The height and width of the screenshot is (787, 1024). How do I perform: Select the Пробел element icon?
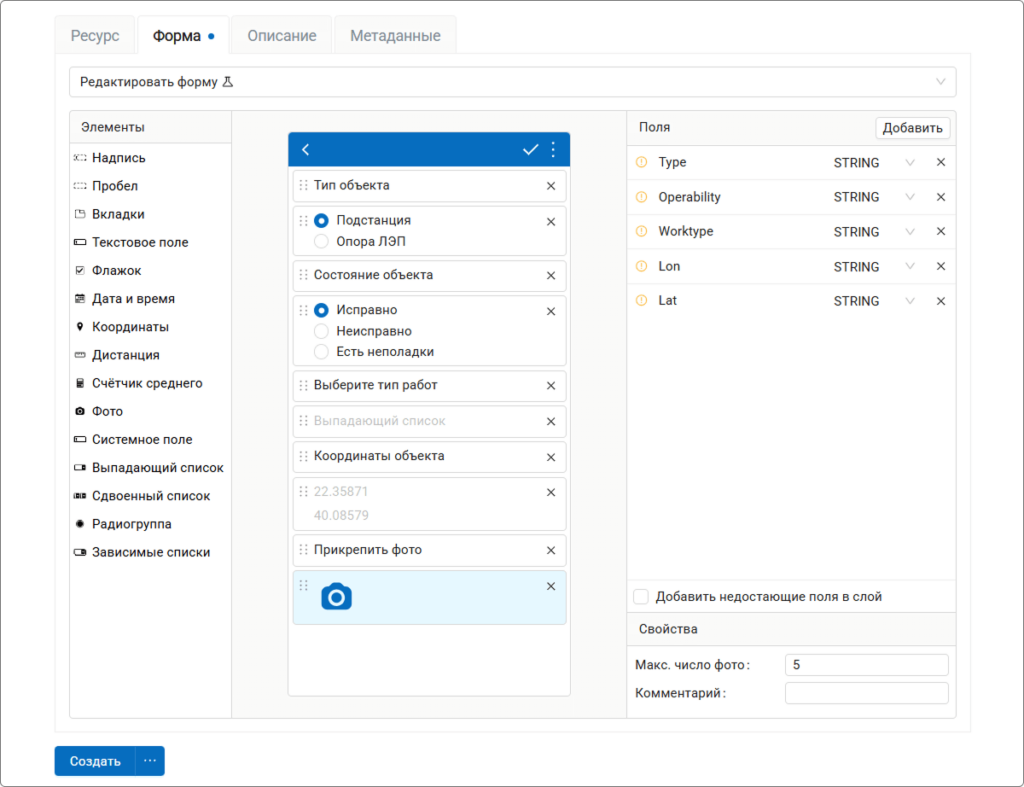click(x=80, y=185)
